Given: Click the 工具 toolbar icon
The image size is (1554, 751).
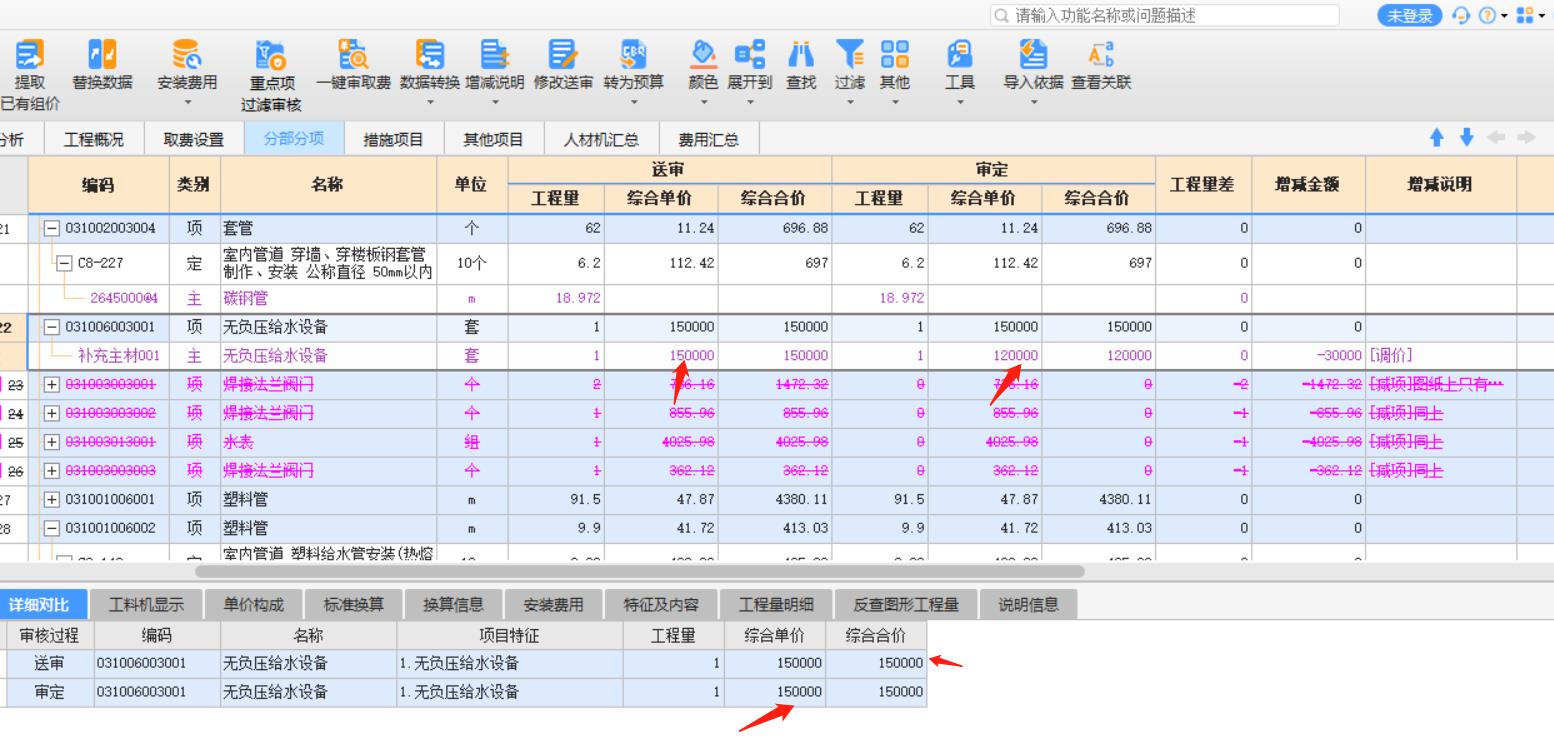Looking at the screenshot, I should click(x=960, y=54).
